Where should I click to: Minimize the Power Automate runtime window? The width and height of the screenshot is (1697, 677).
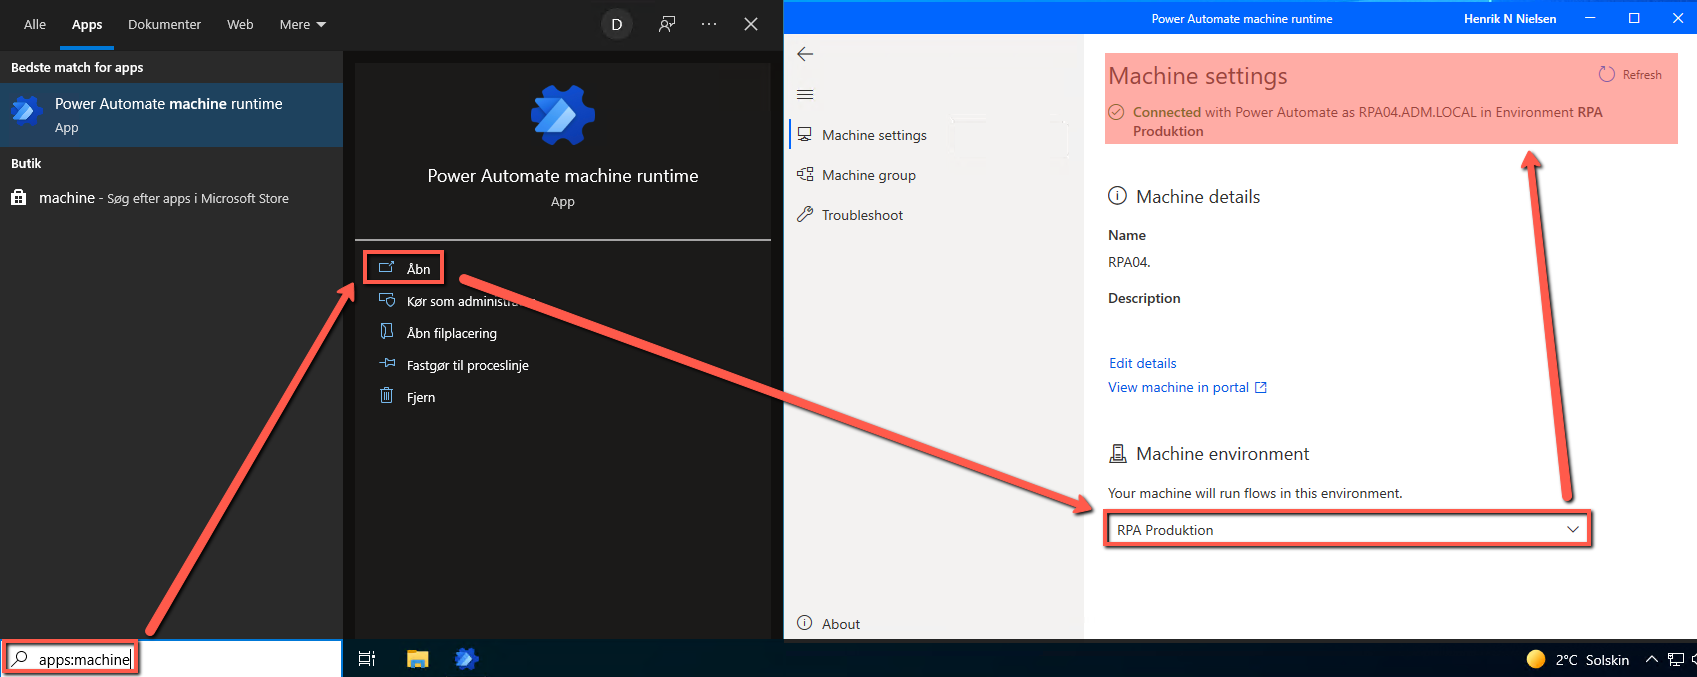pyautogui.click(x=1590, y=18)
